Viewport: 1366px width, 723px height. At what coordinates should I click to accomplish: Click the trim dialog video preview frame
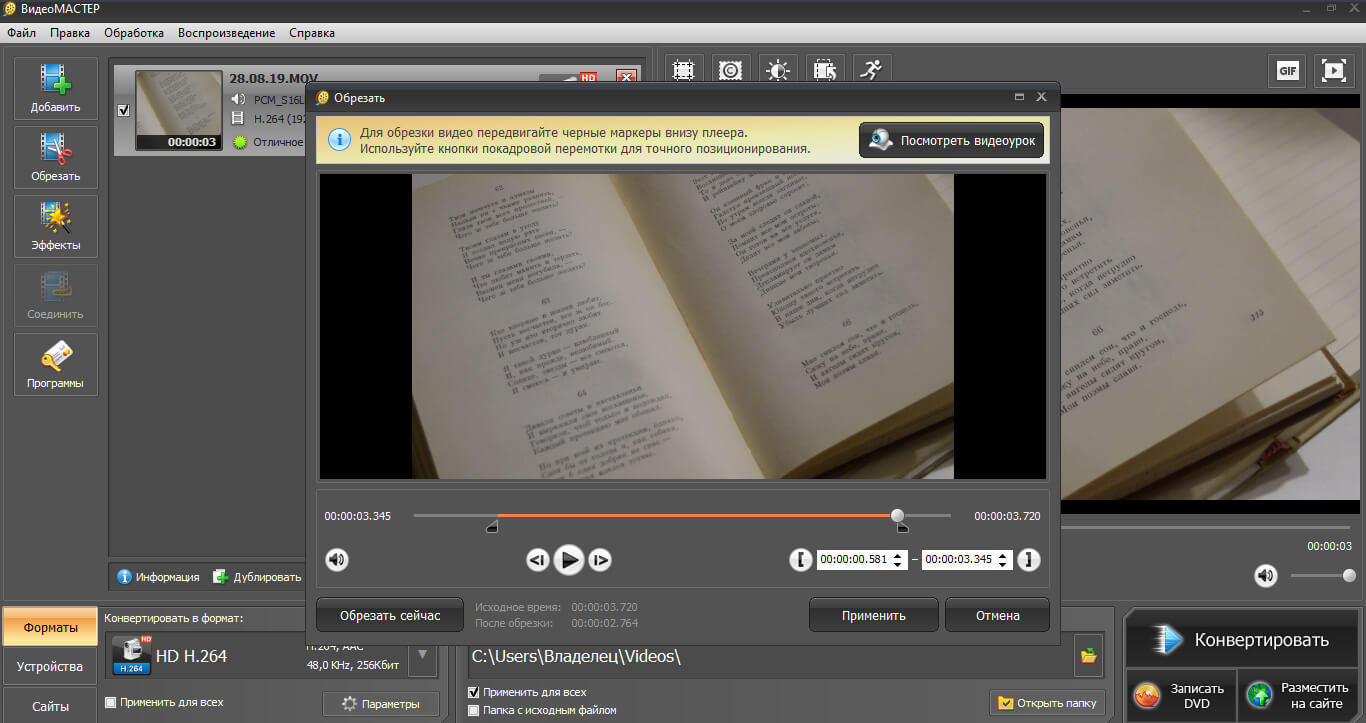pyautogui.click(x=683, y=326)
